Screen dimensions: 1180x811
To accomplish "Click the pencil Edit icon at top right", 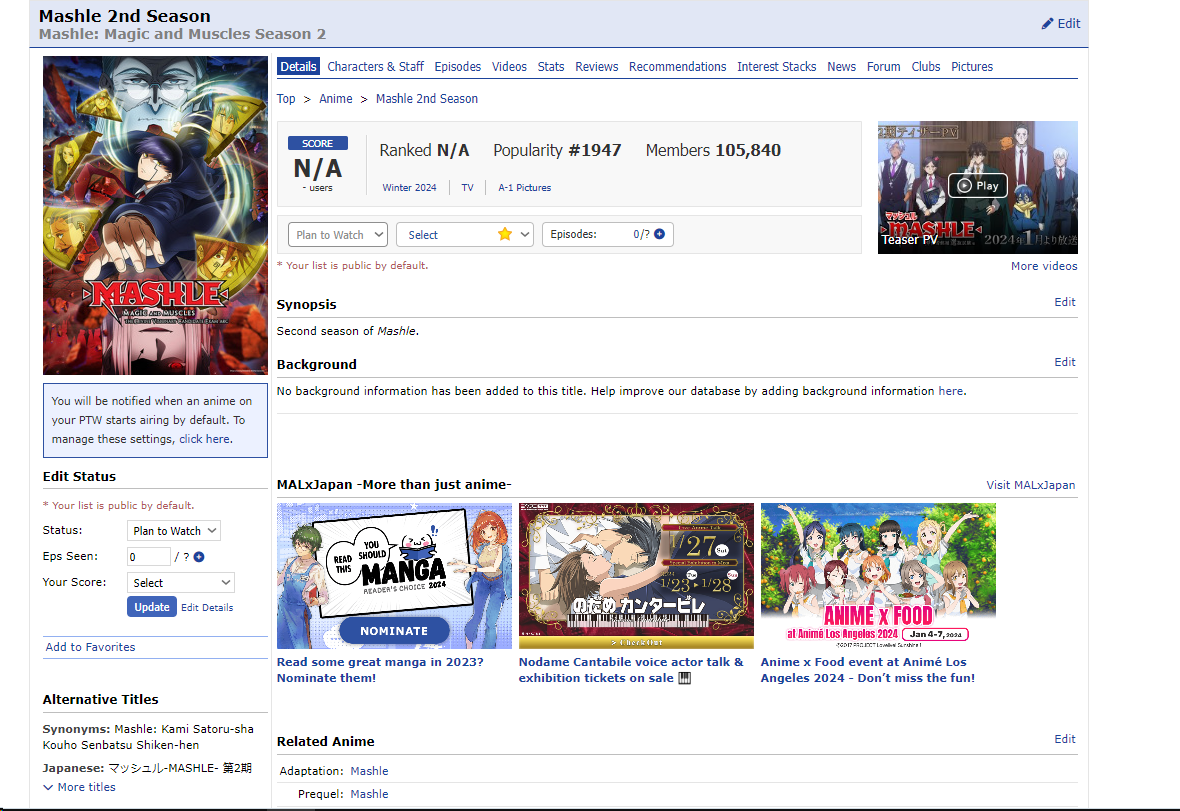I will tap(1048, 24).
